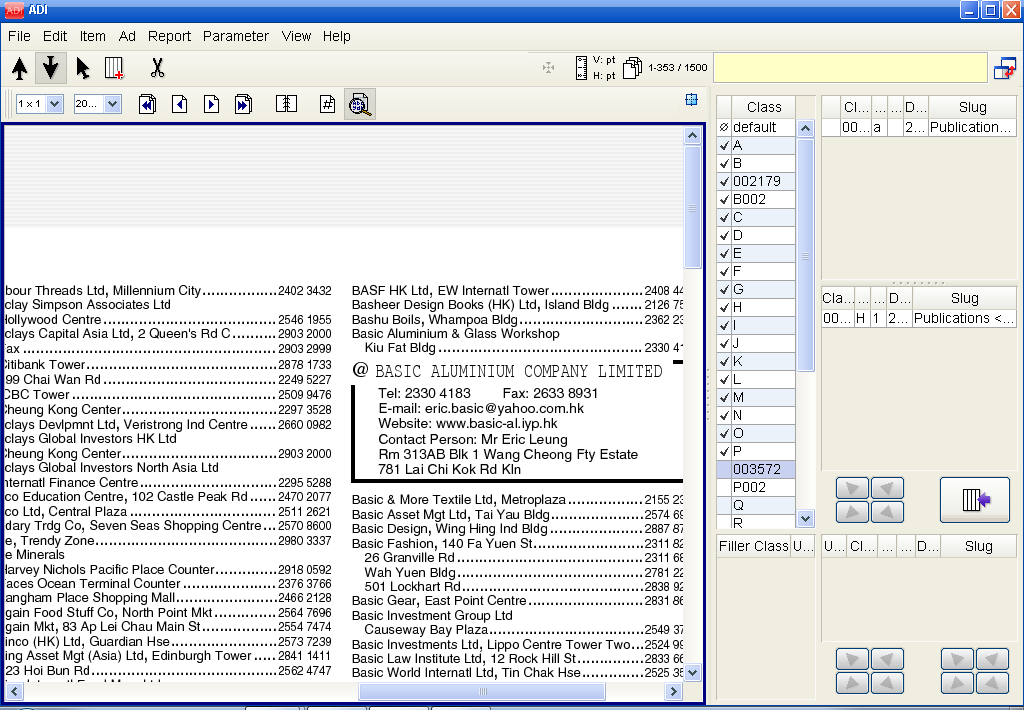Uncheck the 002179 class checkmark

pos(724,182)
